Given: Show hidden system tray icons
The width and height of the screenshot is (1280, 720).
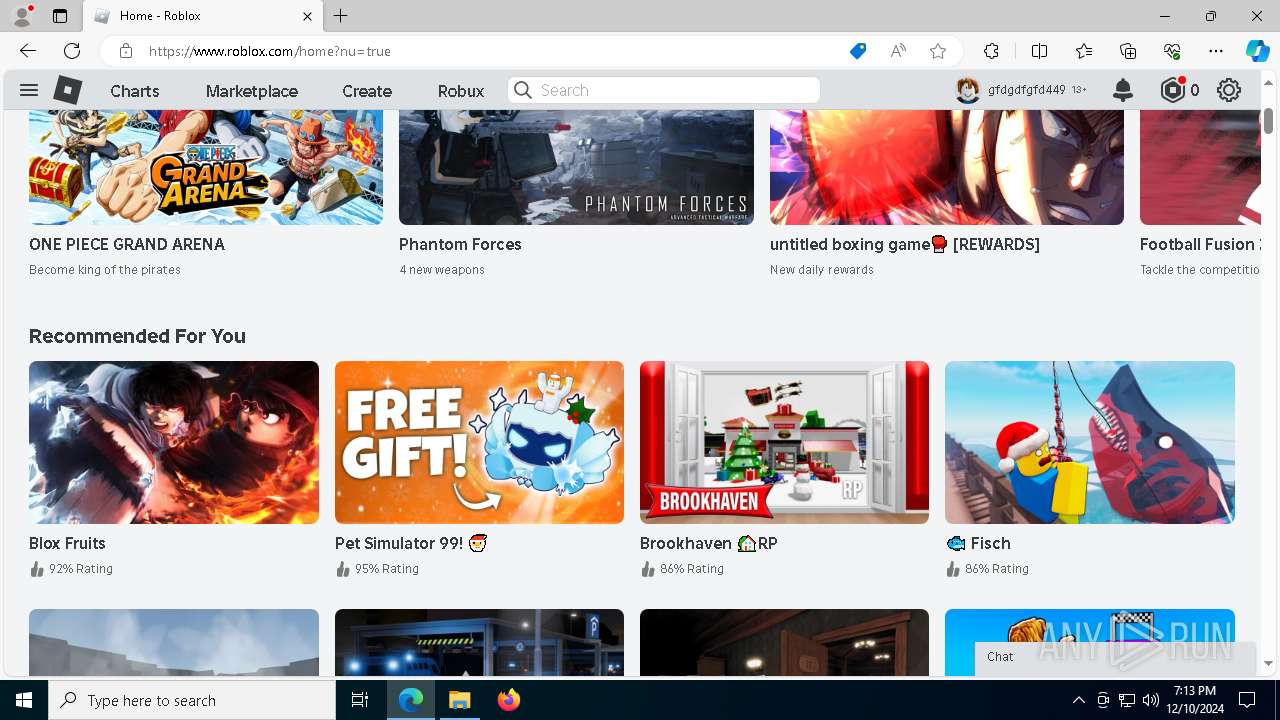Looking at the screenshot, I should pos(1078,700).
